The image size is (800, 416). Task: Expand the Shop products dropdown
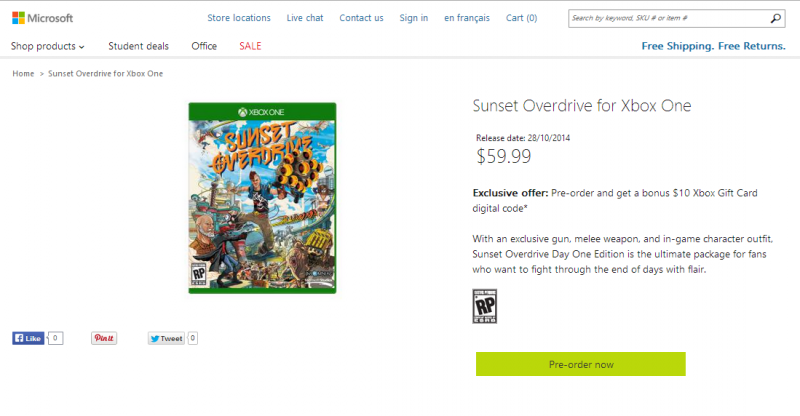point(47,46)
